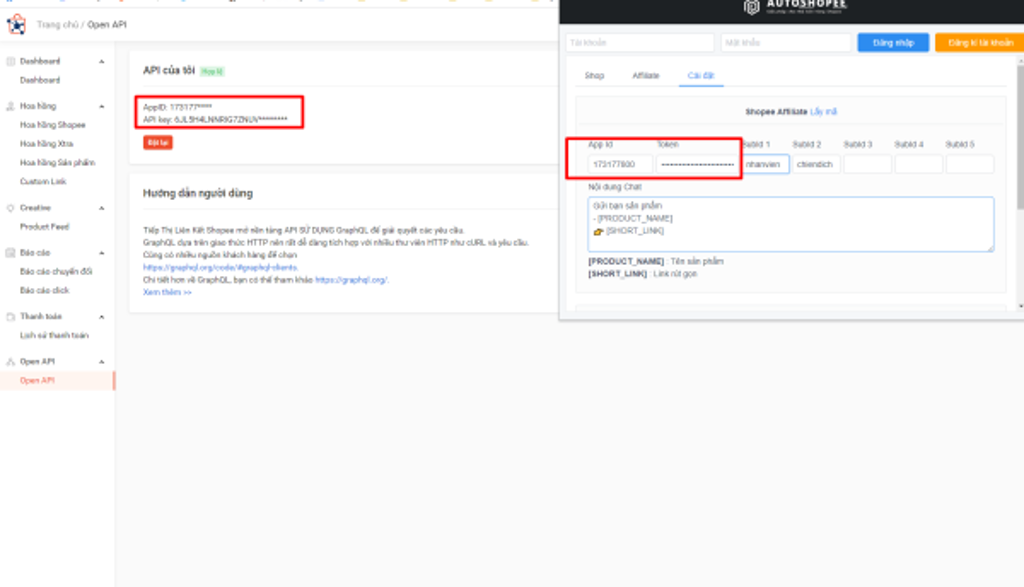Click the Open API section icon
Screen dimensions: 1024x587
pos(11,361)
